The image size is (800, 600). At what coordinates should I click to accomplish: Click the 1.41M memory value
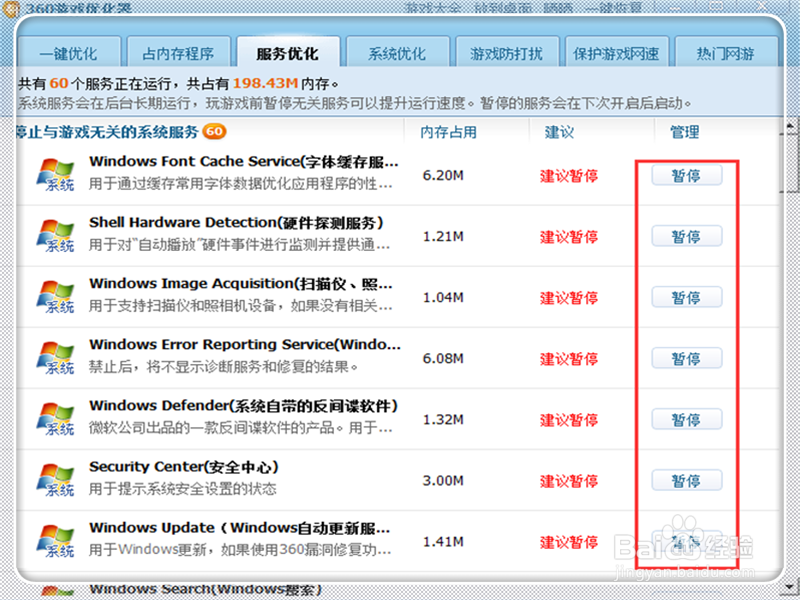443,541
